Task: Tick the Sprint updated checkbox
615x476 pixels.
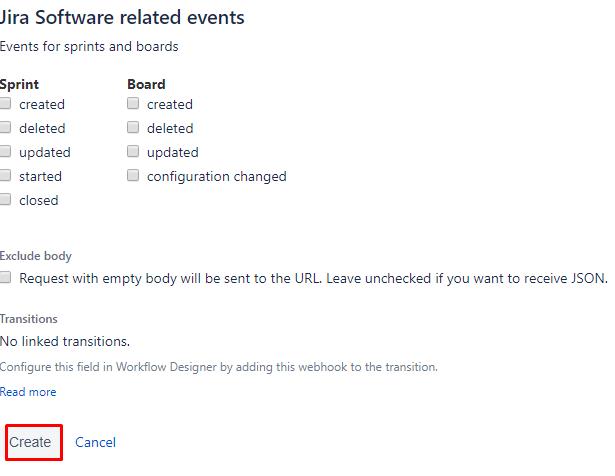Action: click(5, 151)
